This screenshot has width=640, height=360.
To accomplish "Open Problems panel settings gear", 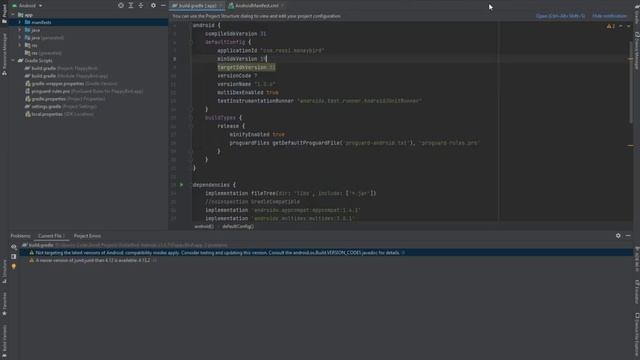I will (x=618, y=236).
